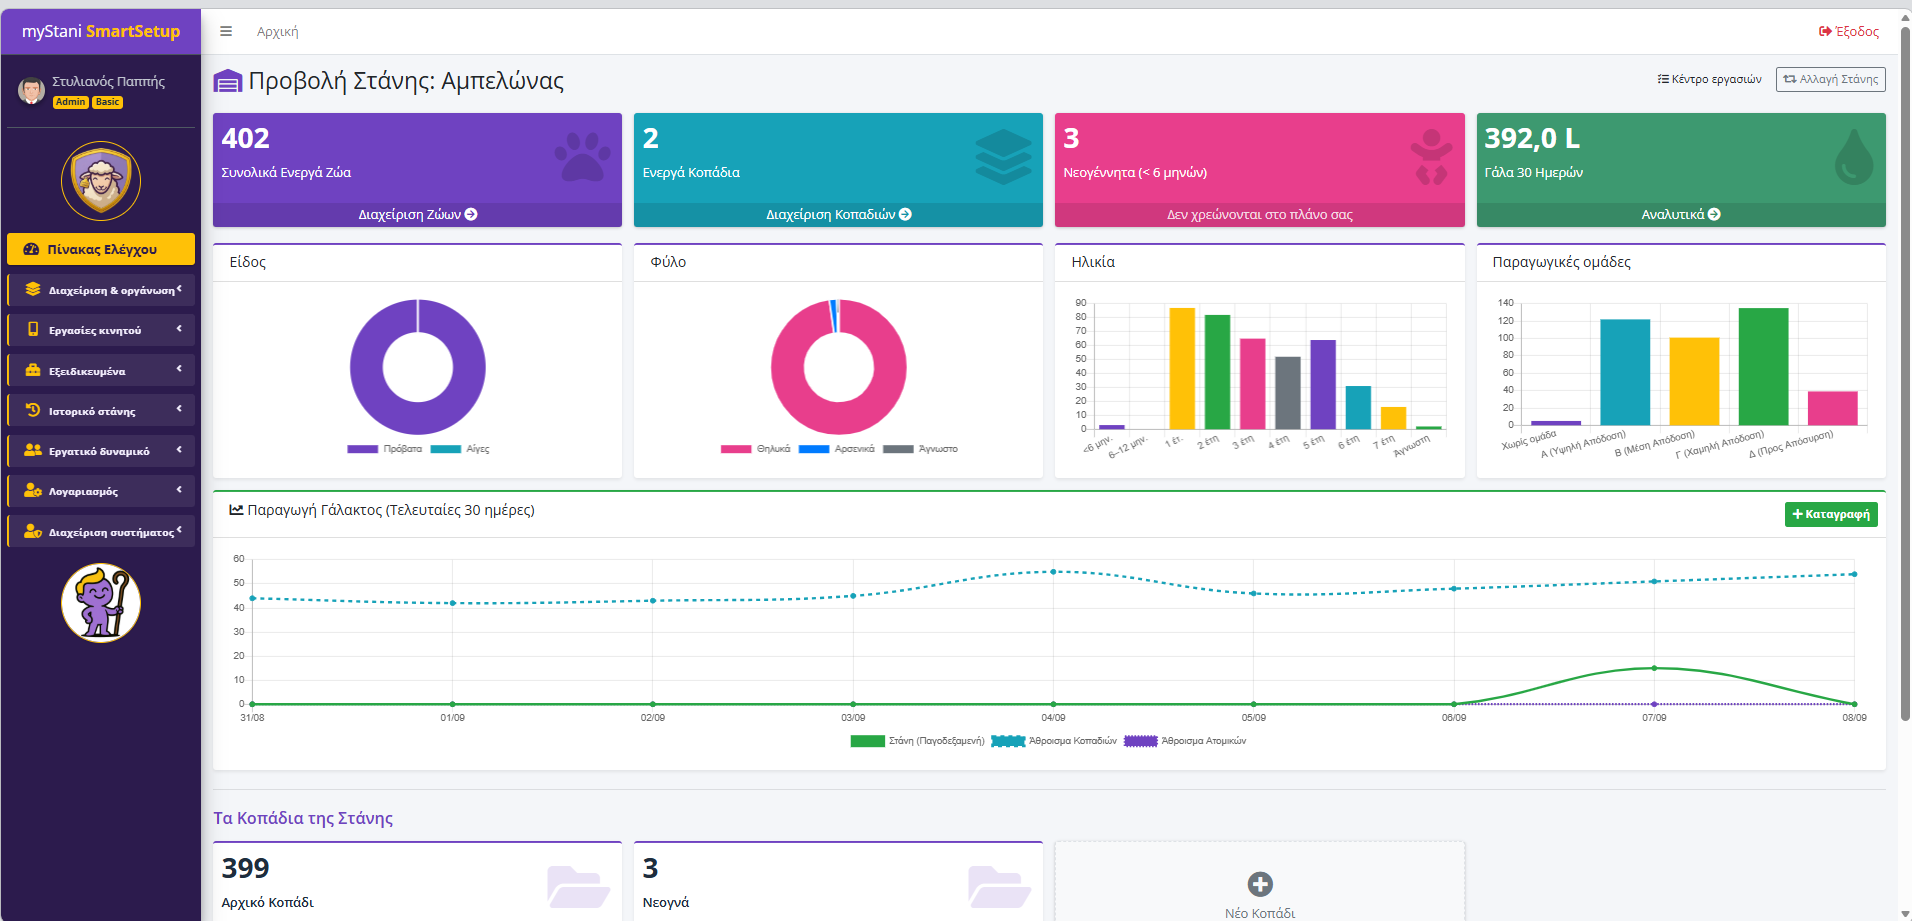Click the plus icon for Νέο Κοπάδι

1260,884
